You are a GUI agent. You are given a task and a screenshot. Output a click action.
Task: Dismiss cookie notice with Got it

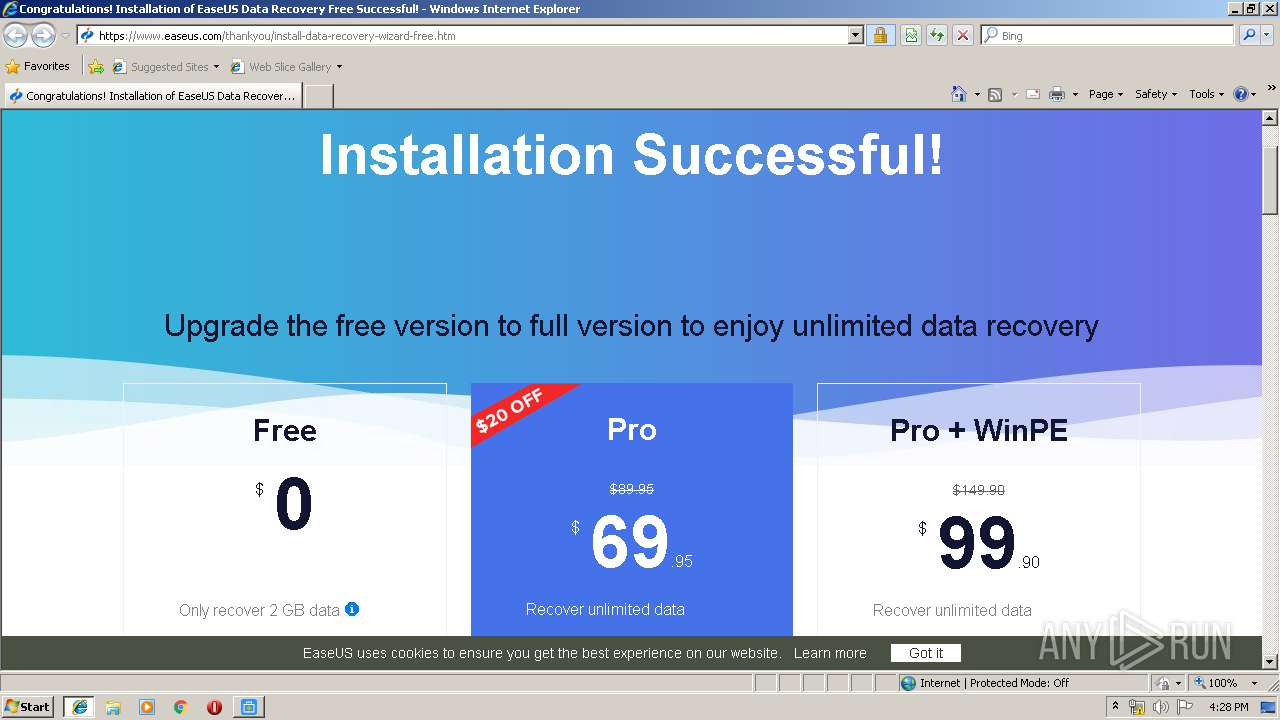926,653
